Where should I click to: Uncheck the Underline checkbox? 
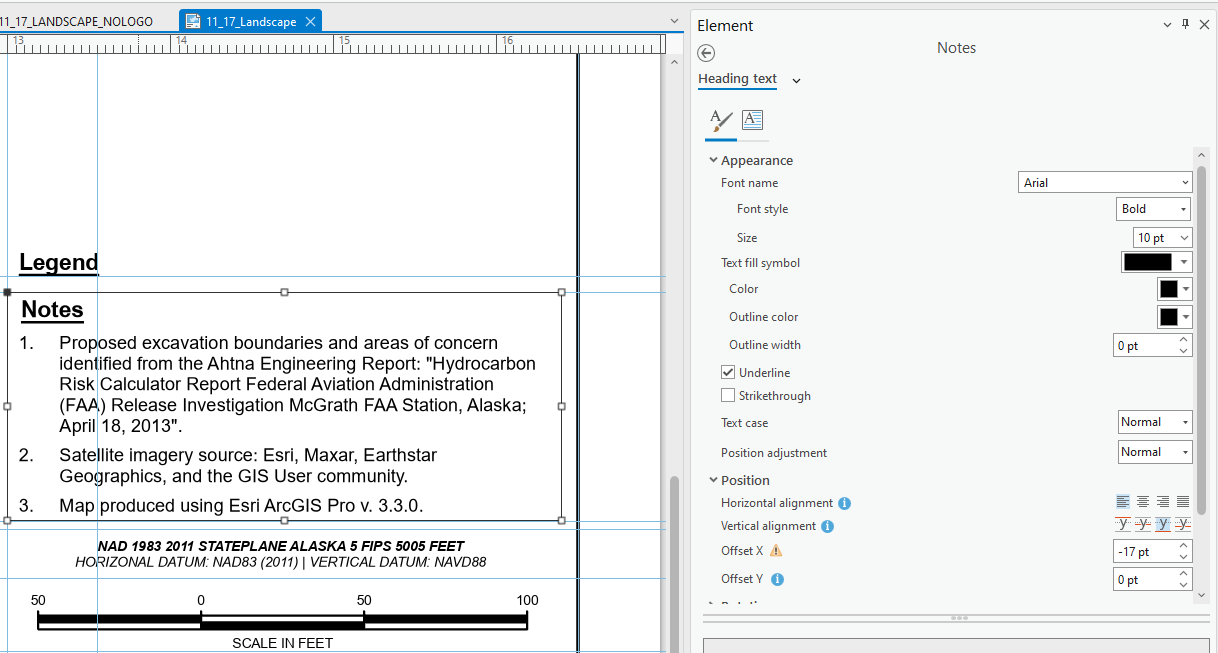pos(728,371)
